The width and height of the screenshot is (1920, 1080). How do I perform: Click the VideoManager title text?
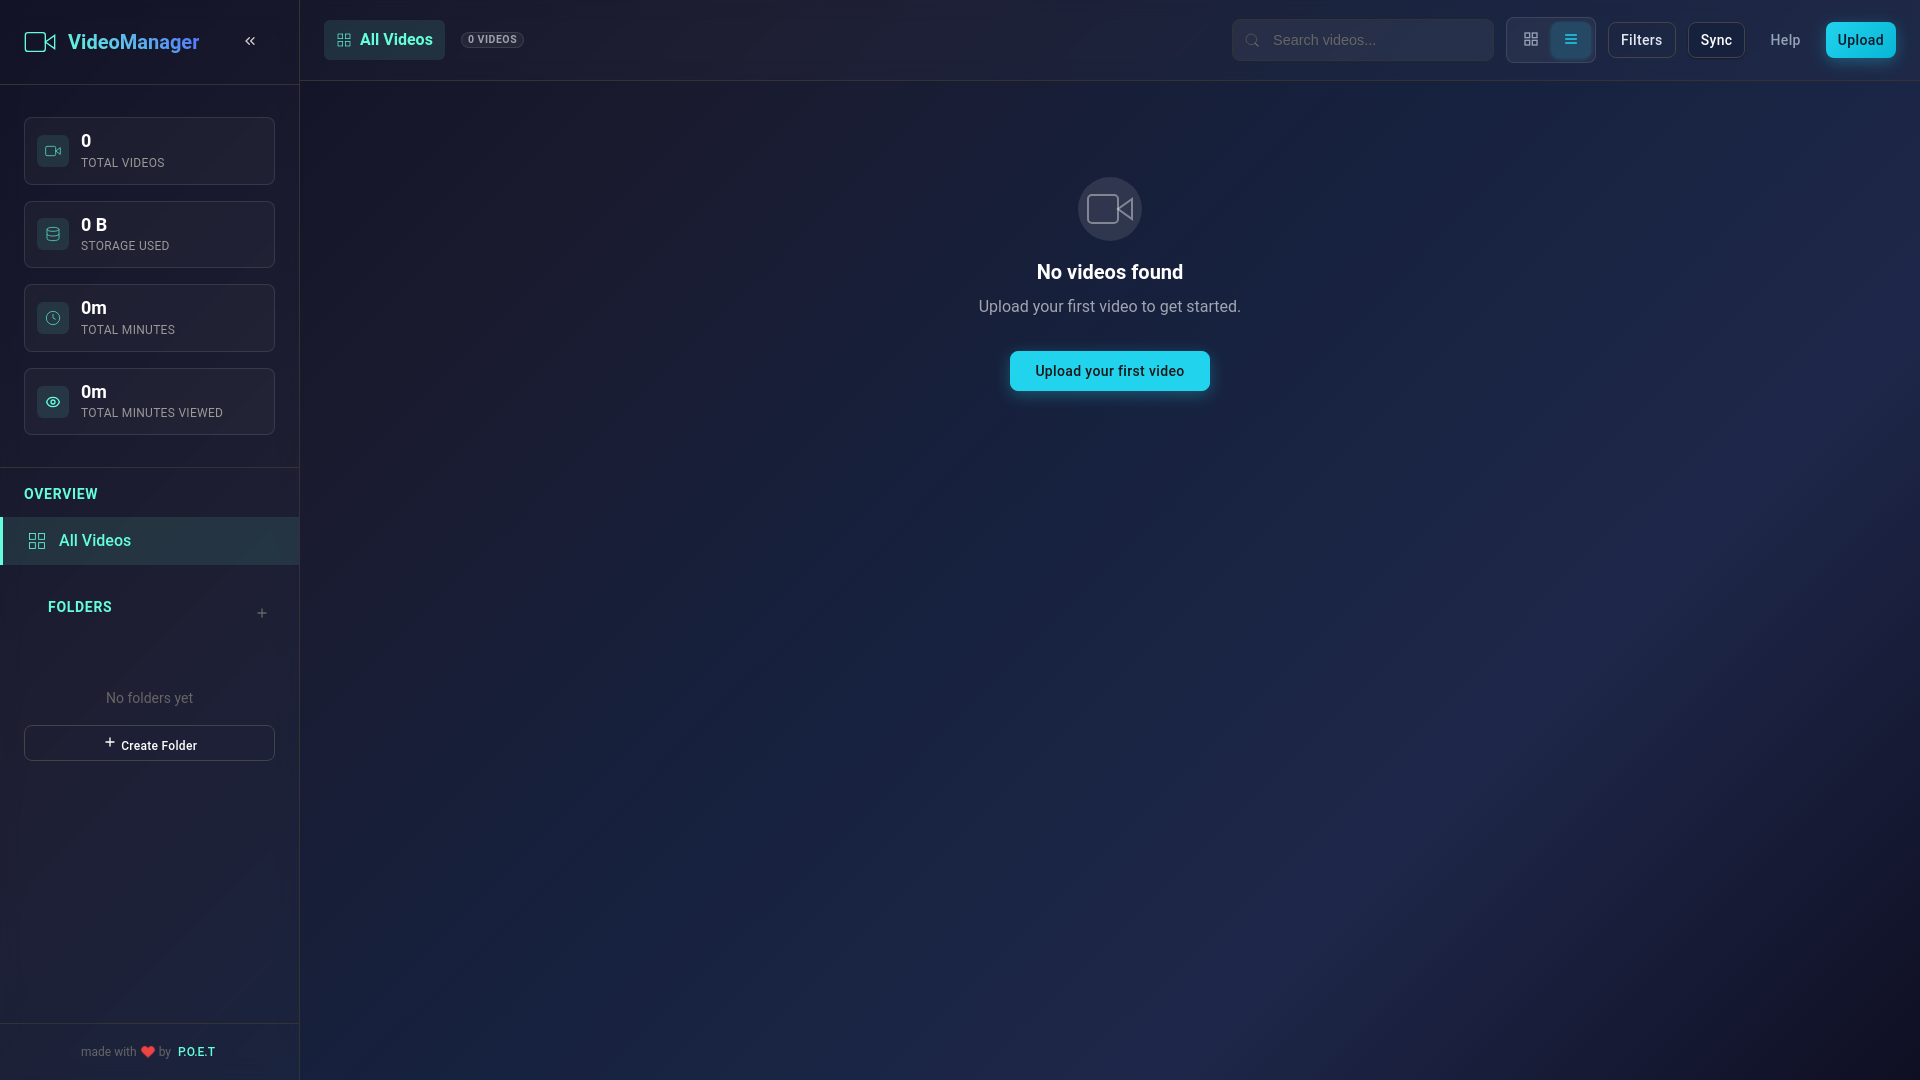click(134, 42)
